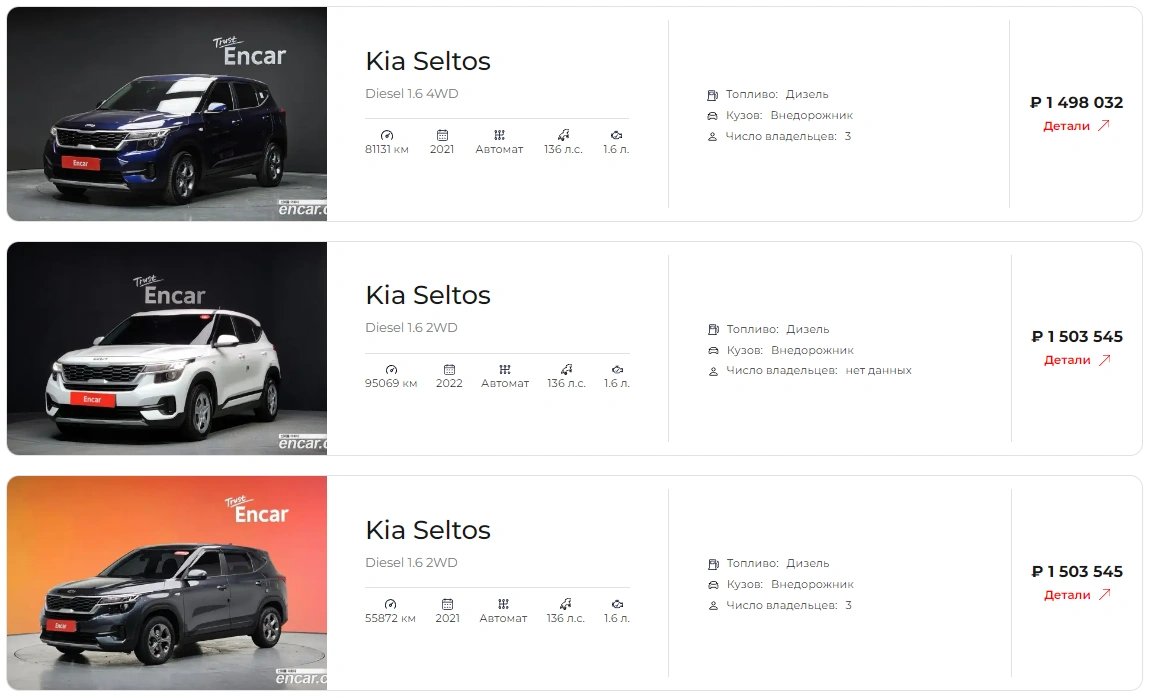Open Детали for the ₽ 1 498 032 car
This screenshot has width=1149, height=698.
coord(1076,126)
